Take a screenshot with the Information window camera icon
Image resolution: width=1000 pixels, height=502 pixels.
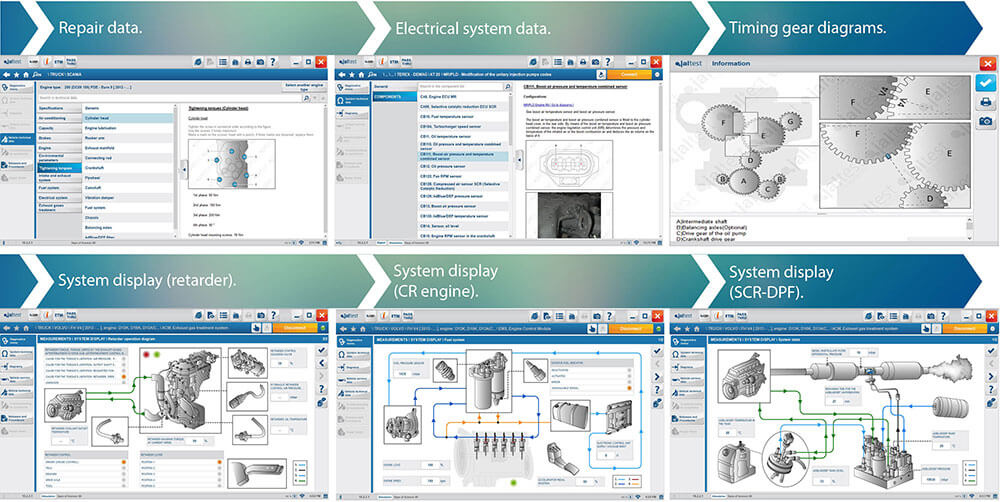[x=985, y=121]
